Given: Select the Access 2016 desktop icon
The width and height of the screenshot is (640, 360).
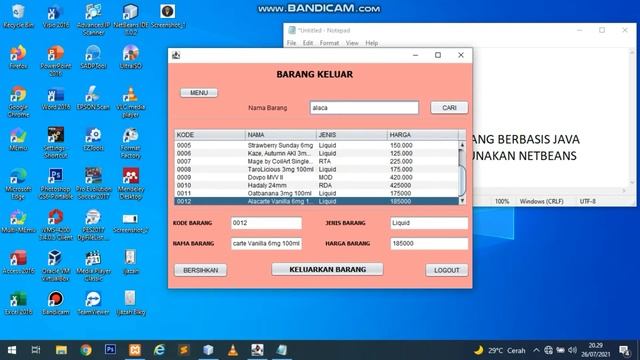Looking at the screenshot, I should (x=18, y=262).
